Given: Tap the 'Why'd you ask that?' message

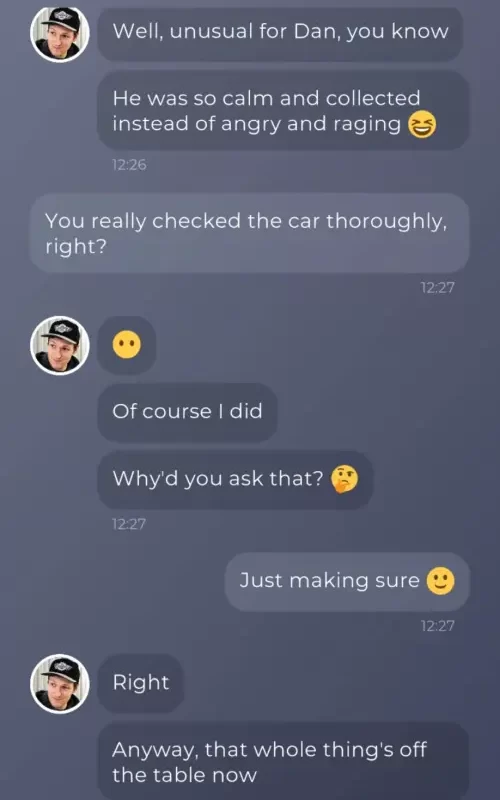Looking at the screenshot, I should pos(235,480).
